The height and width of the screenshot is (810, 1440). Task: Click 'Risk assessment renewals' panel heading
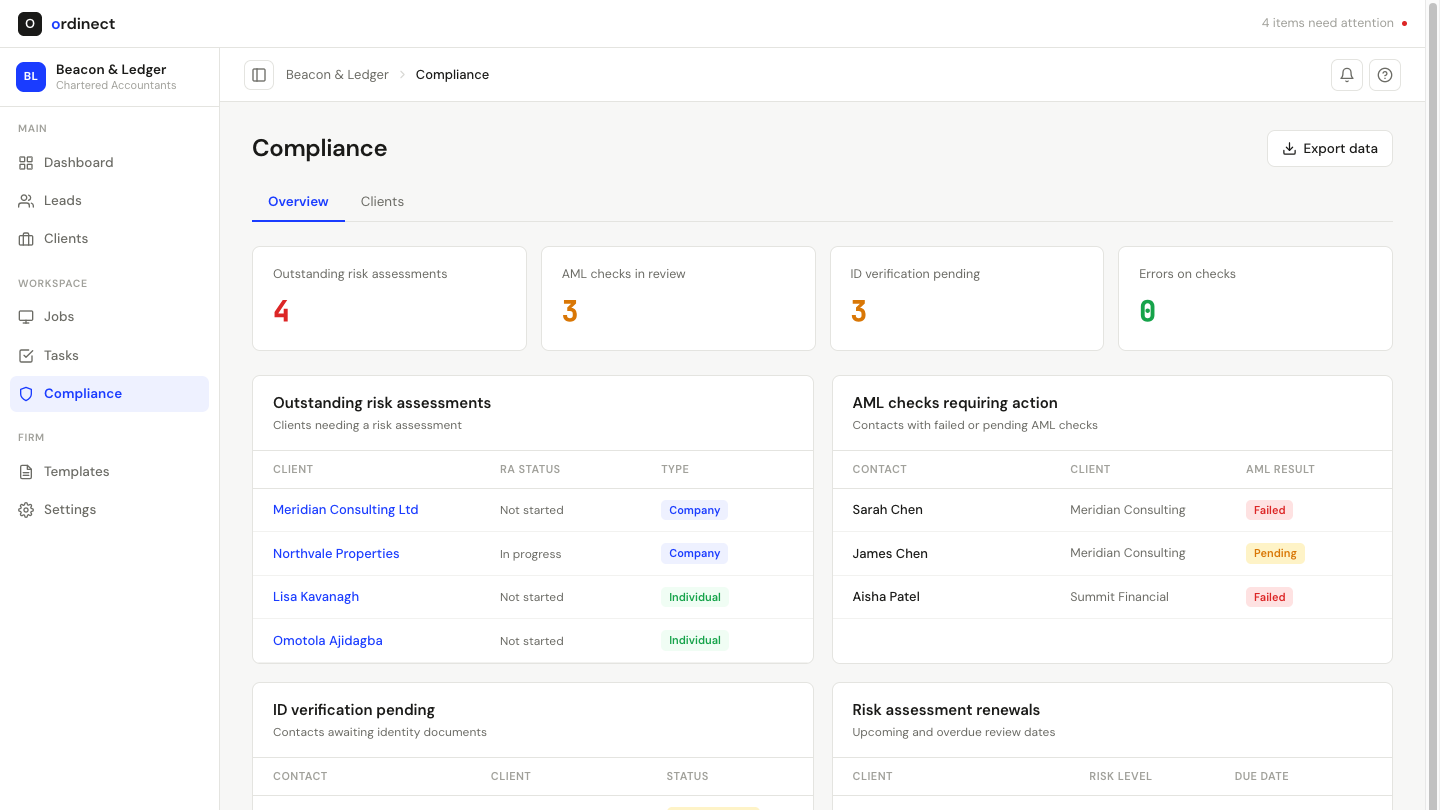946,710
